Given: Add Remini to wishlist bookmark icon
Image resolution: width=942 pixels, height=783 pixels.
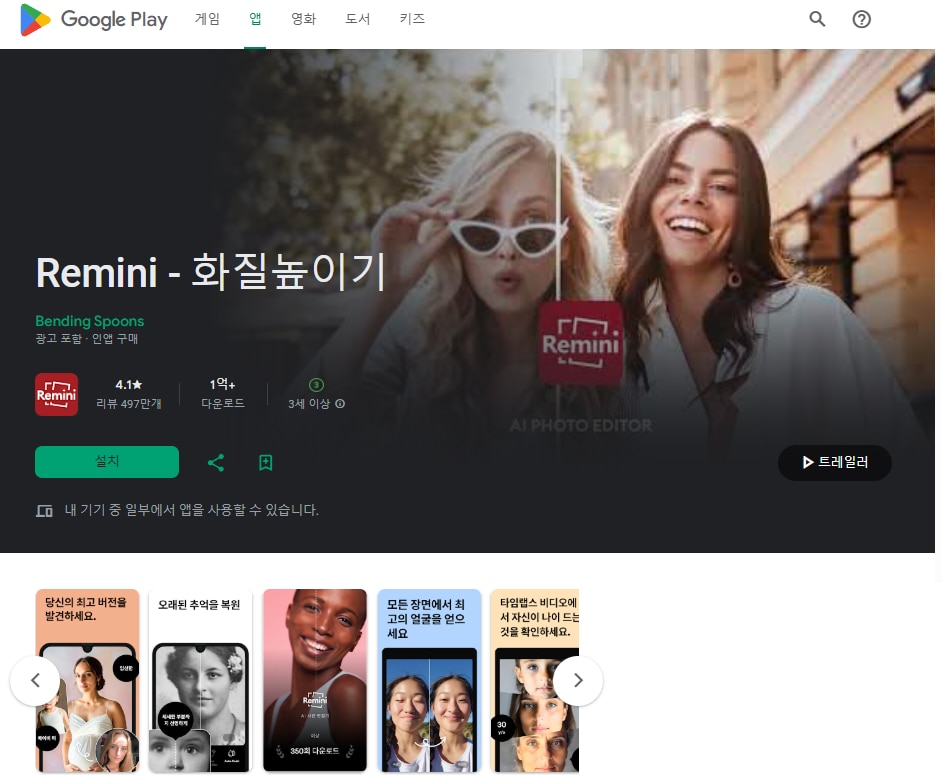Looking at the screenshot, I should 266,462.
